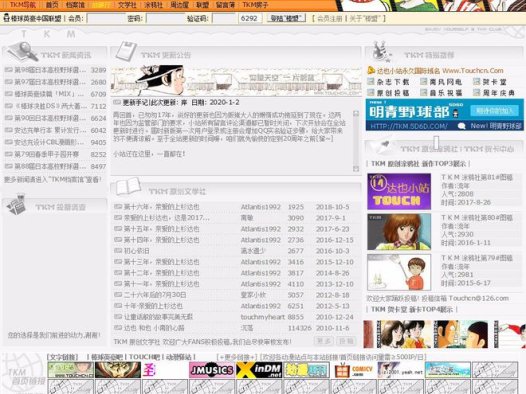The image size is (526, 394).
Task: Click the speech bubble icon in 明青野球部 banner
Action: pyautogui.click(x=462, y=126)
